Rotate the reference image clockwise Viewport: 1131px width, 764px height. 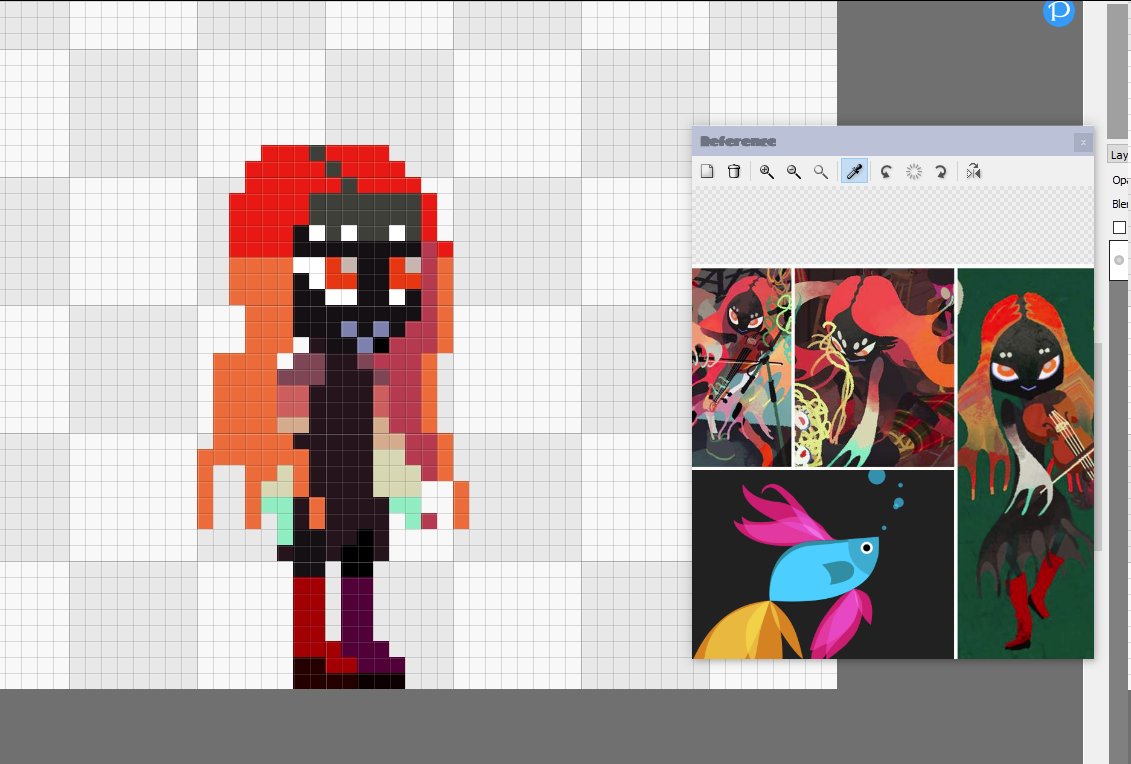click(x=941, y=172)
